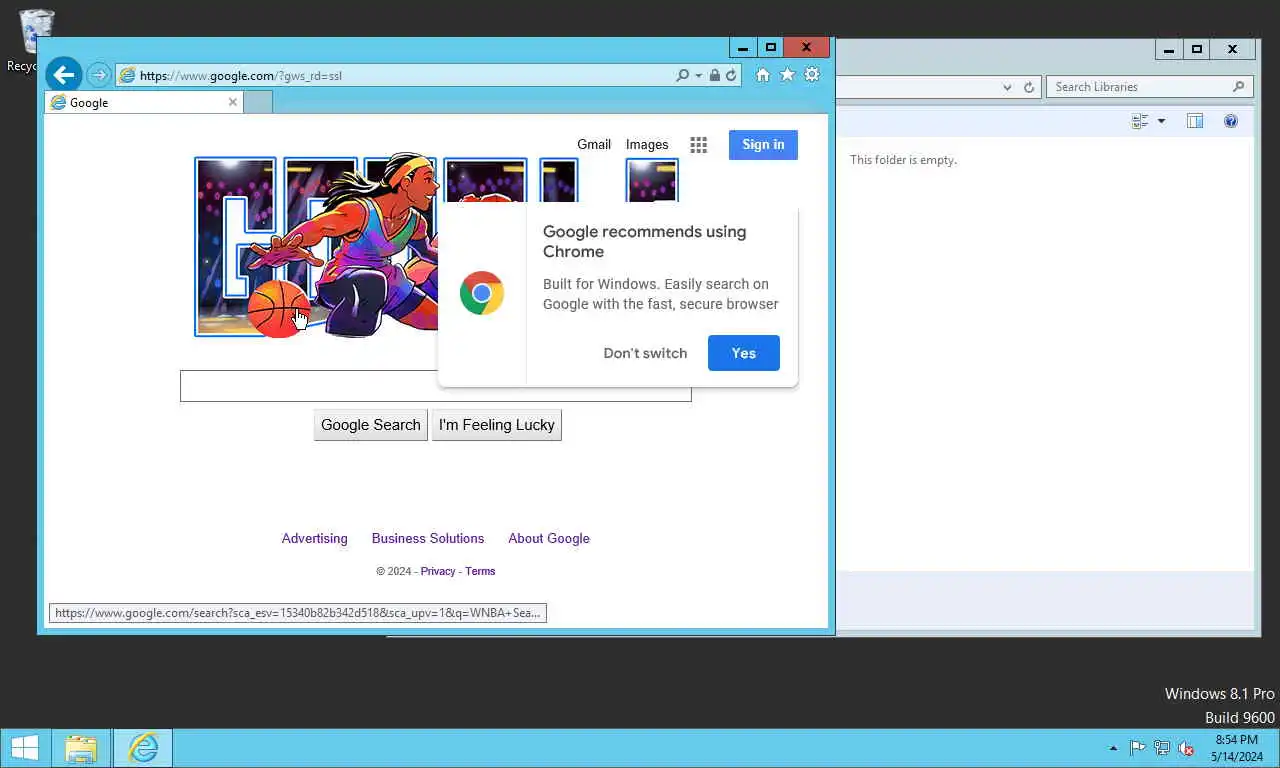
Task: Click the Google Search button
Action: (x=370, y=425)
